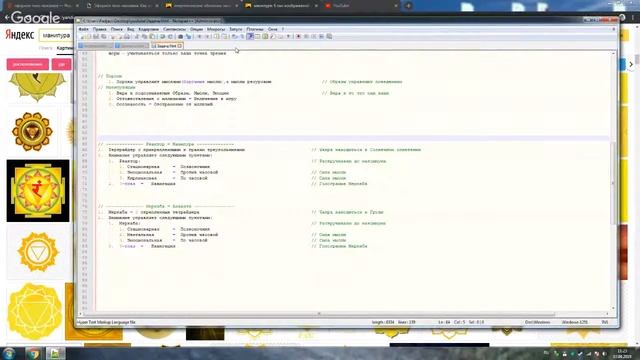This screenshot has width=640, height=360.
Task: Open the Опции menu
Action: [196, 29]
